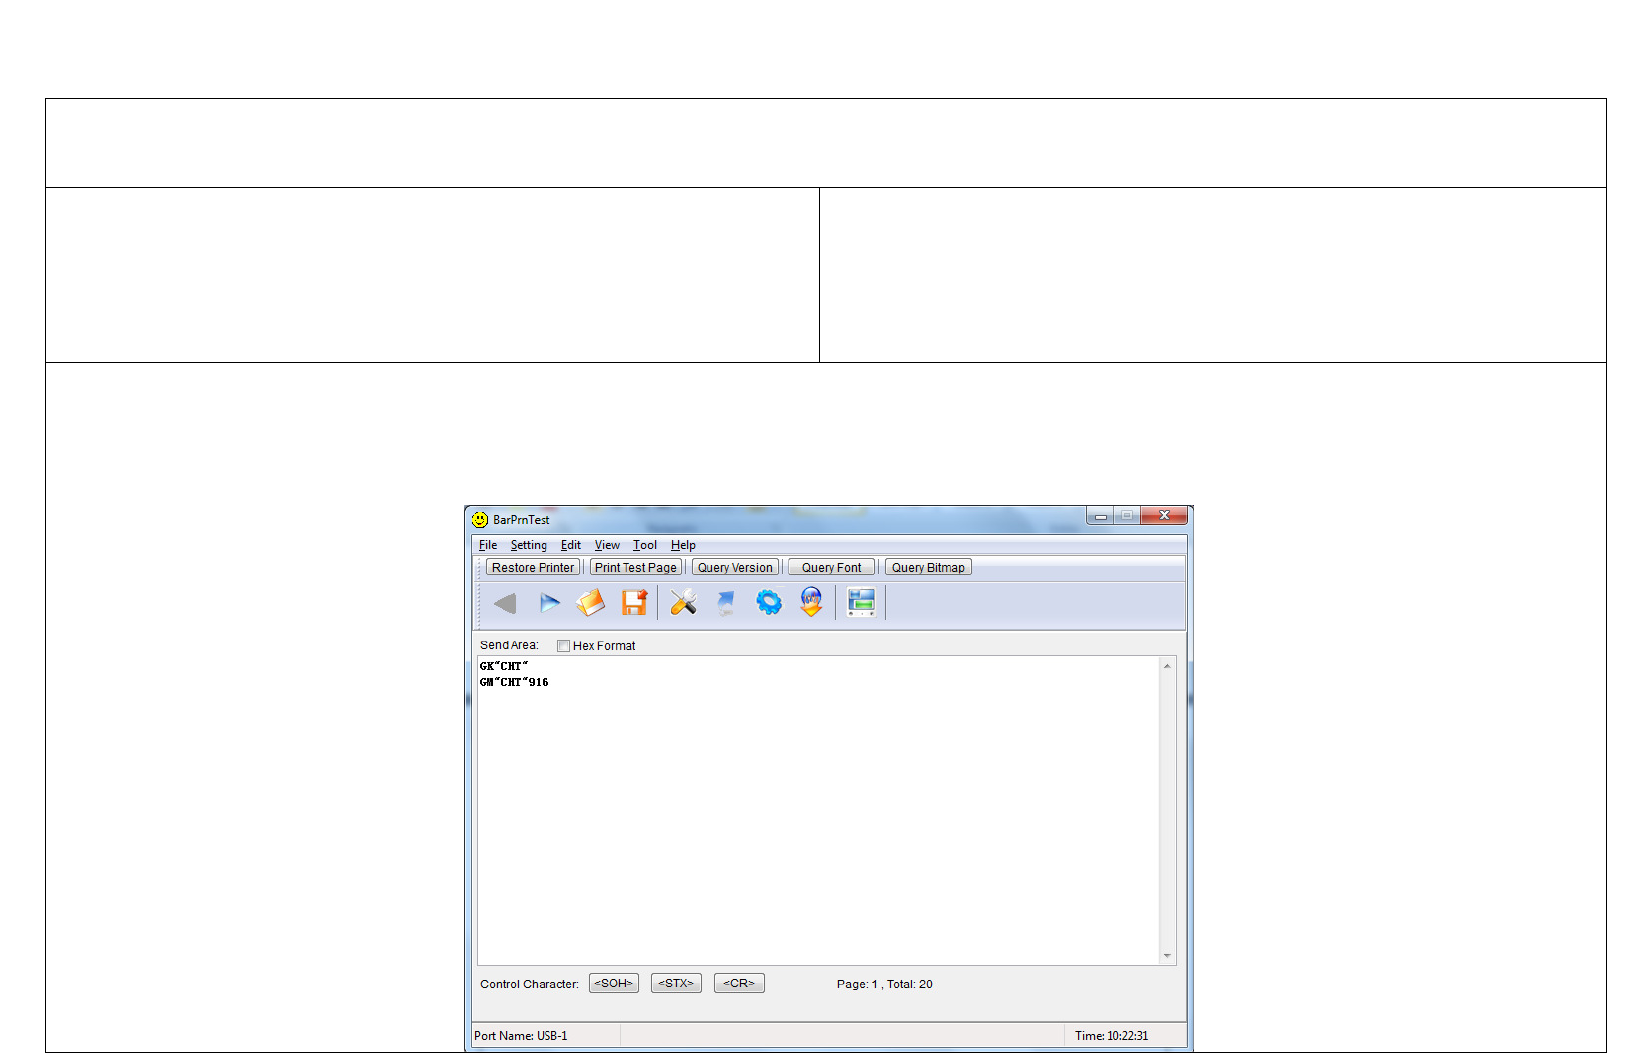Click the Query Version button
Screen dimensions: 1651x1053
tap(735, 567)
